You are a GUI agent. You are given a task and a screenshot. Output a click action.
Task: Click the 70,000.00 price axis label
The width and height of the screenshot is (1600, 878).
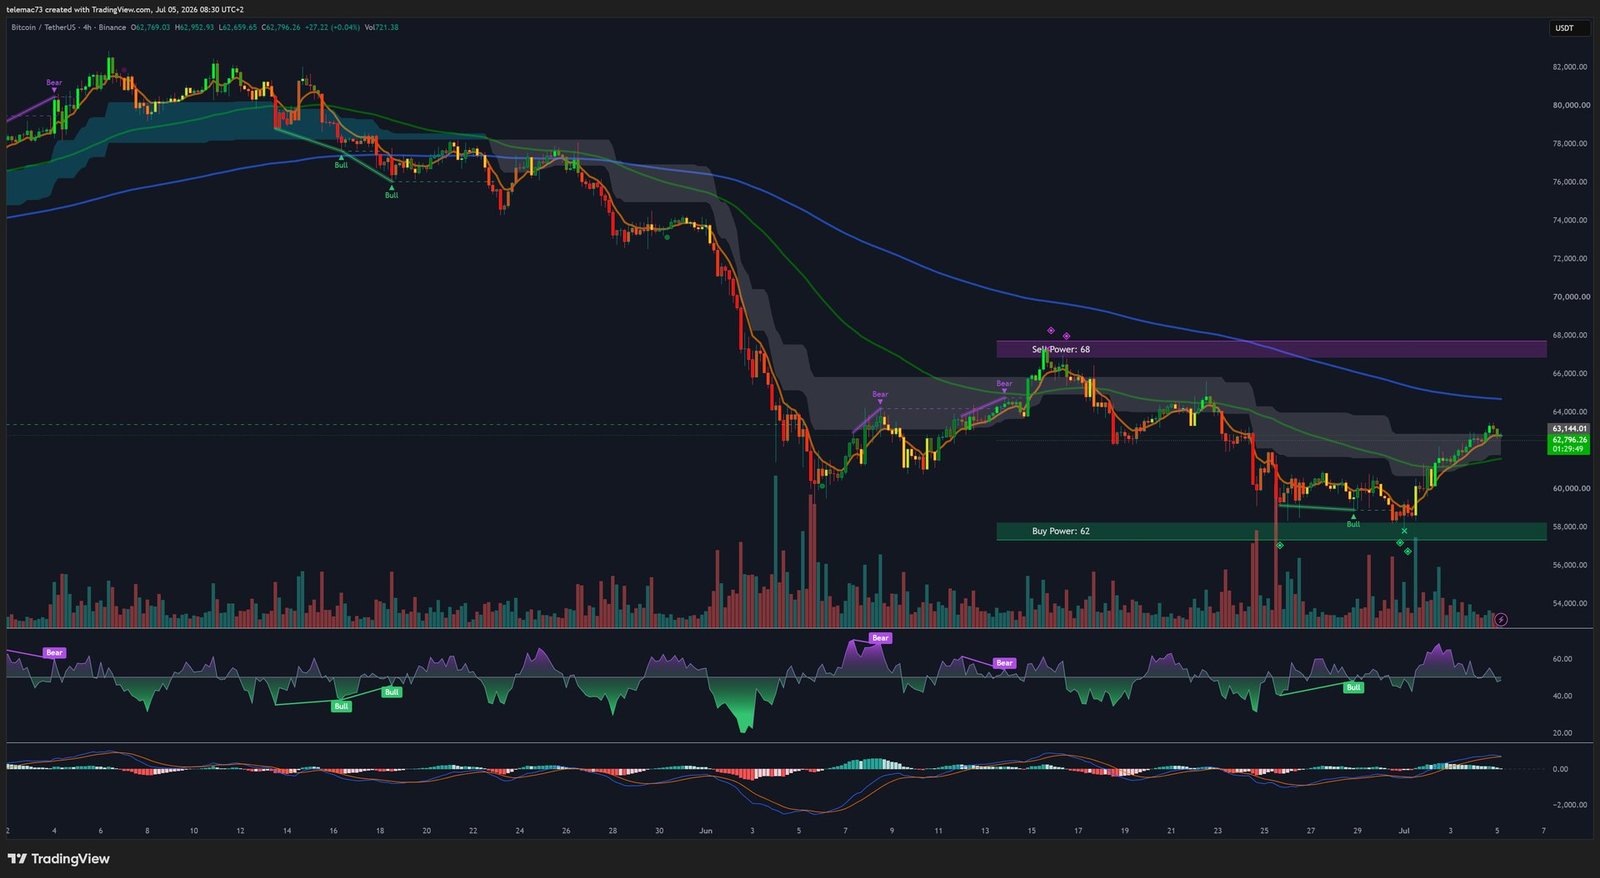(1570, 297)
